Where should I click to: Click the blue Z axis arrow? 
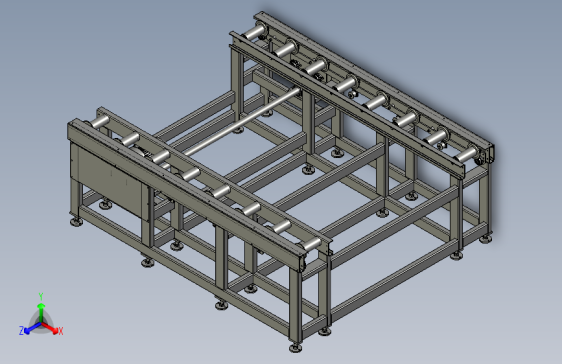[33, 328]
